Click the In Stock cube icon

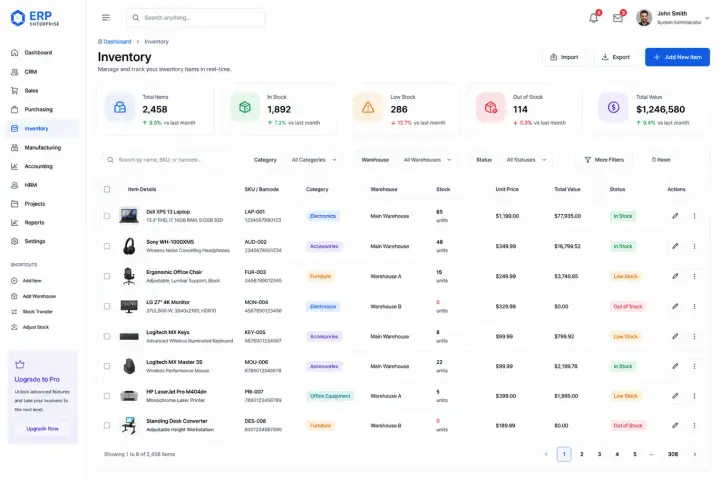tap(245, 107)
